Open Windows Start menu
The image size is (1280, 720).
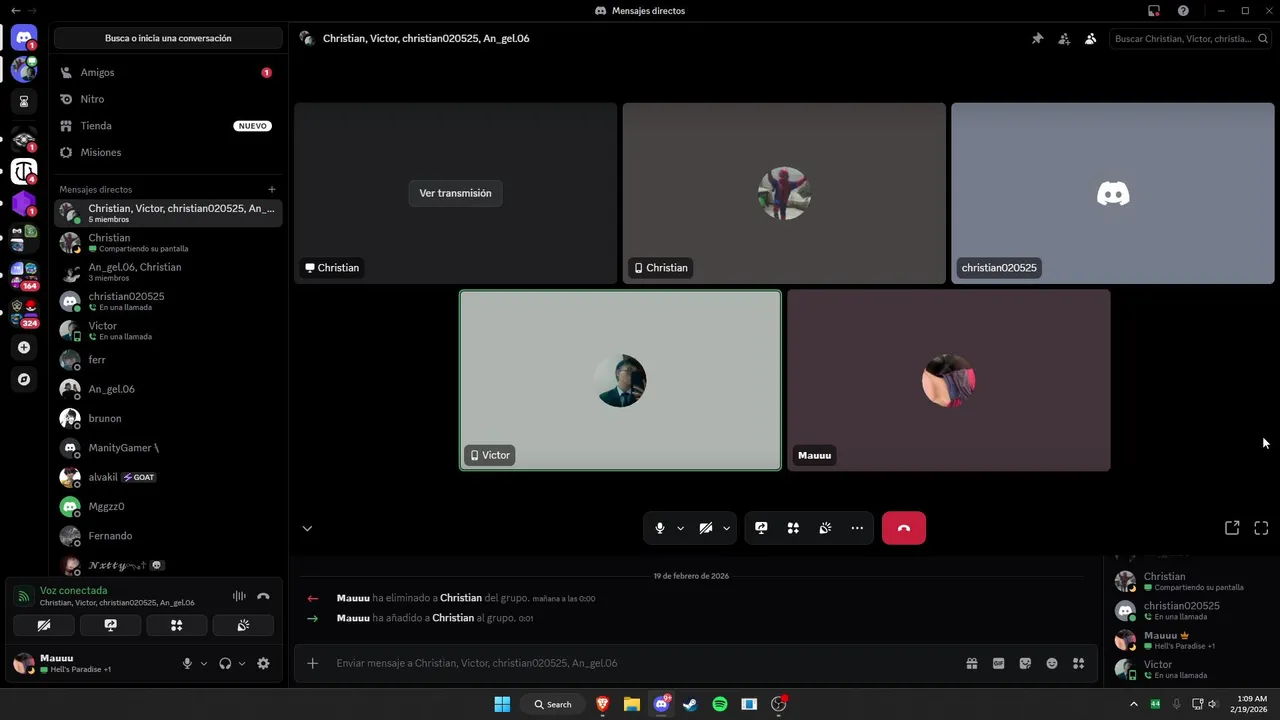502,704
